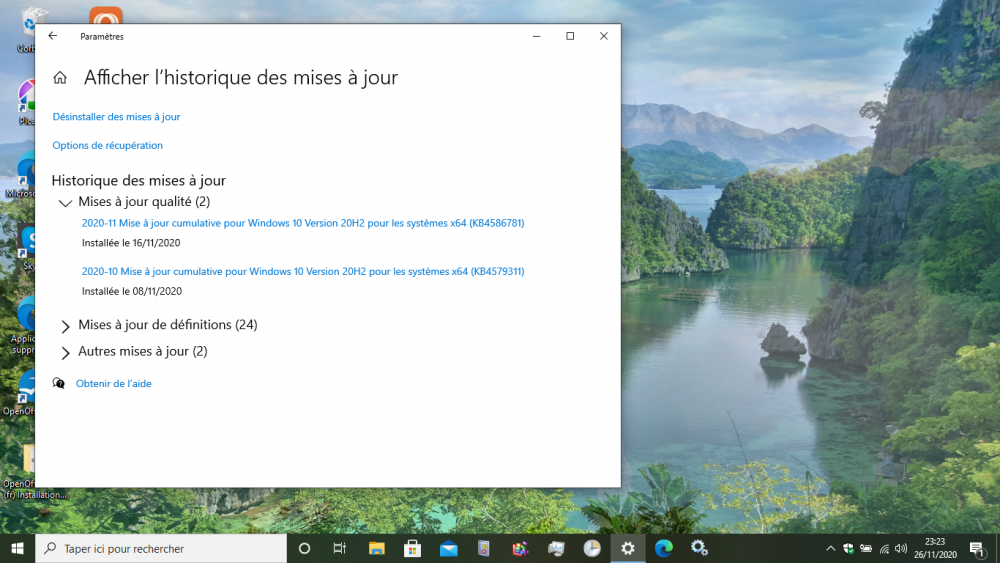Click the volume icon in system tray
Image resolution: width=1000 pixels, height=563 pixels.
[901, 548]
